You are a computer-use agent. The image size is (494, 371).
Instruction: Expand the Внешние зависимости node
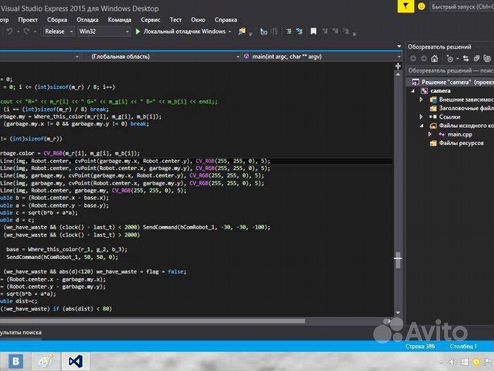(421, 99)
